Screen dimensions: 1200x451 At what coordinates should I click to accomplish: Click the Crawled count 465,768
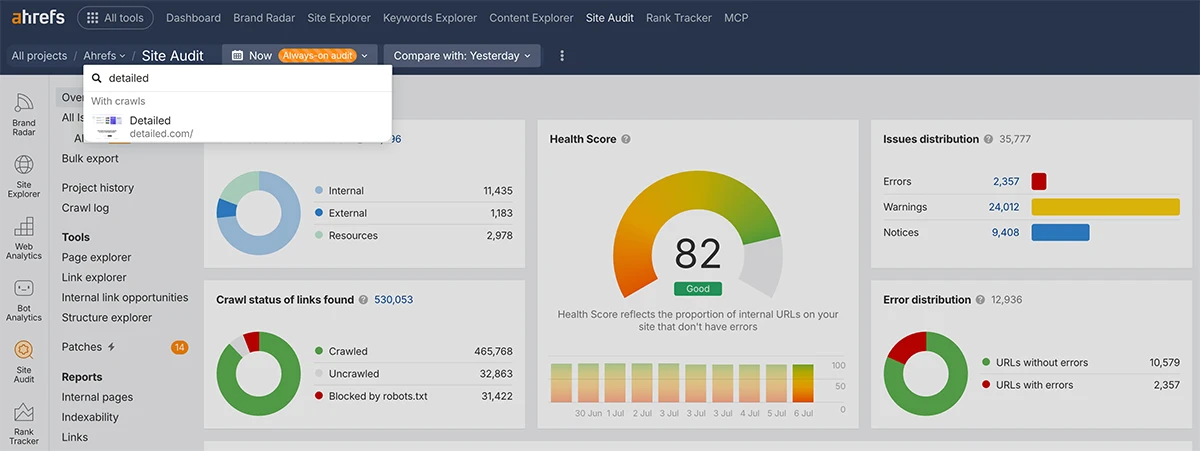(493, 351)
